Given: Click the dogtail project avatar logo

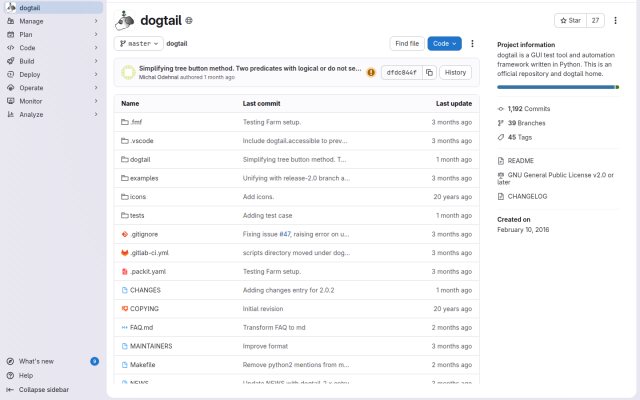Looking at the screenshot, I should [124, 20].
